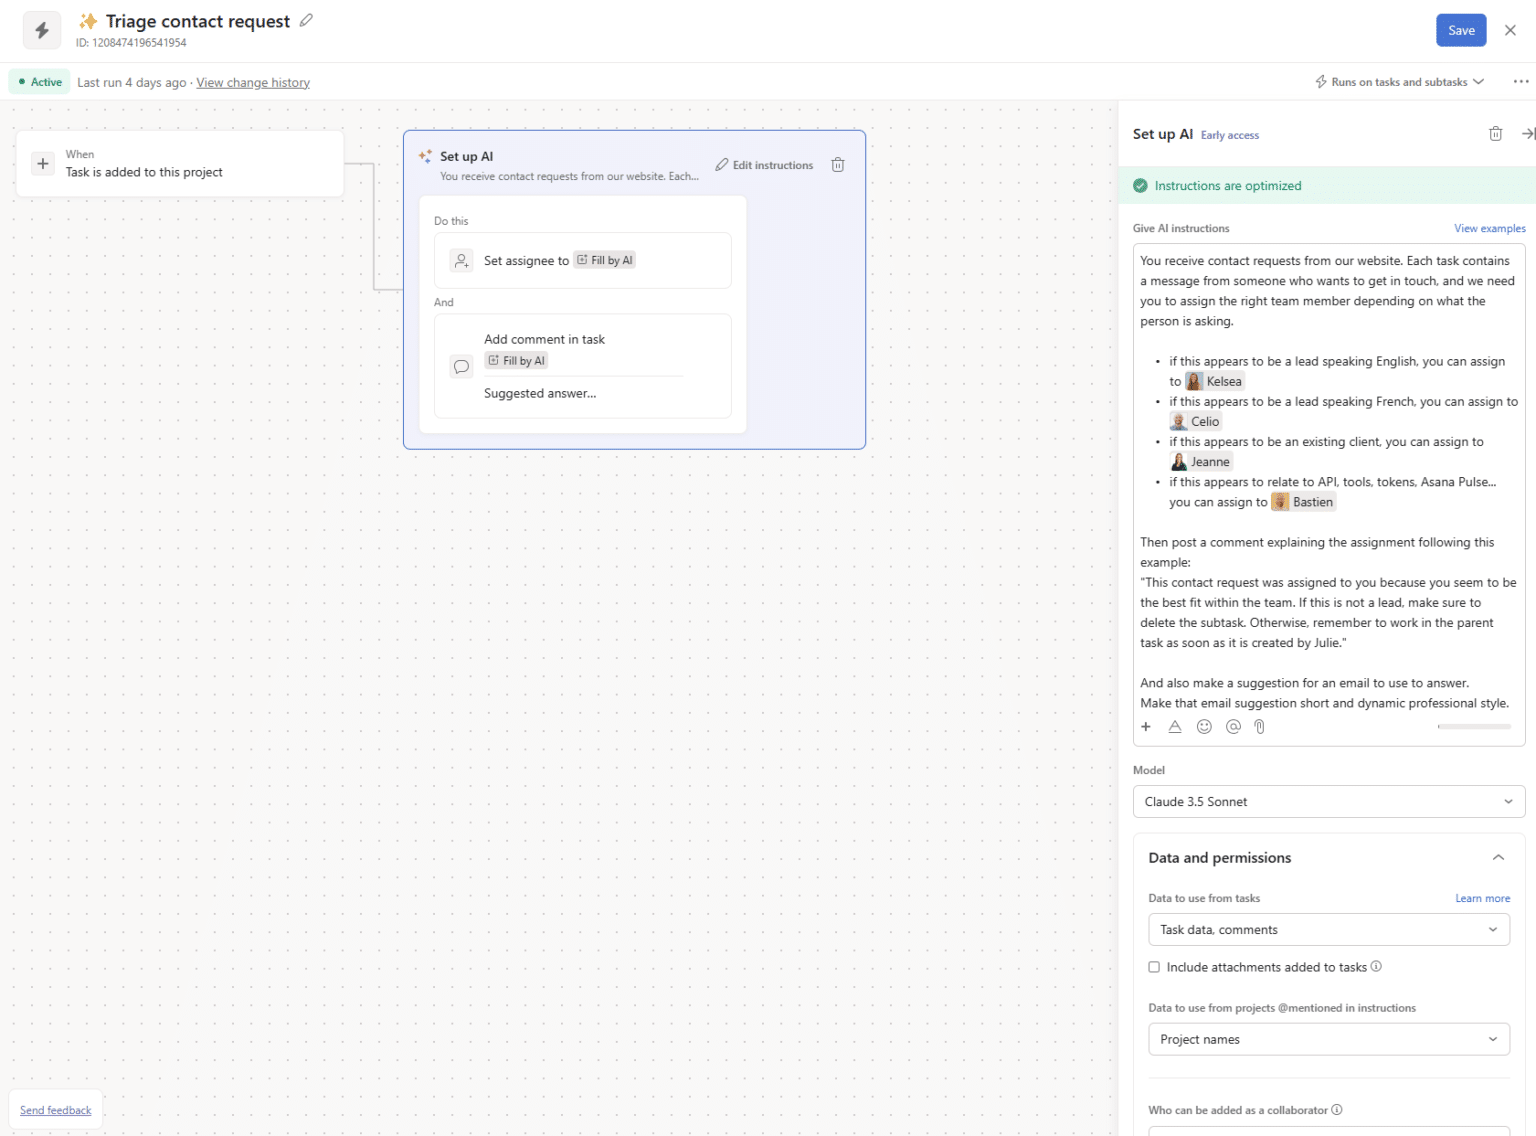Open the Model dropdown showing Claude 3.5 Sonnet
The image size is (1536, 1136).
tap(1328, 801)
